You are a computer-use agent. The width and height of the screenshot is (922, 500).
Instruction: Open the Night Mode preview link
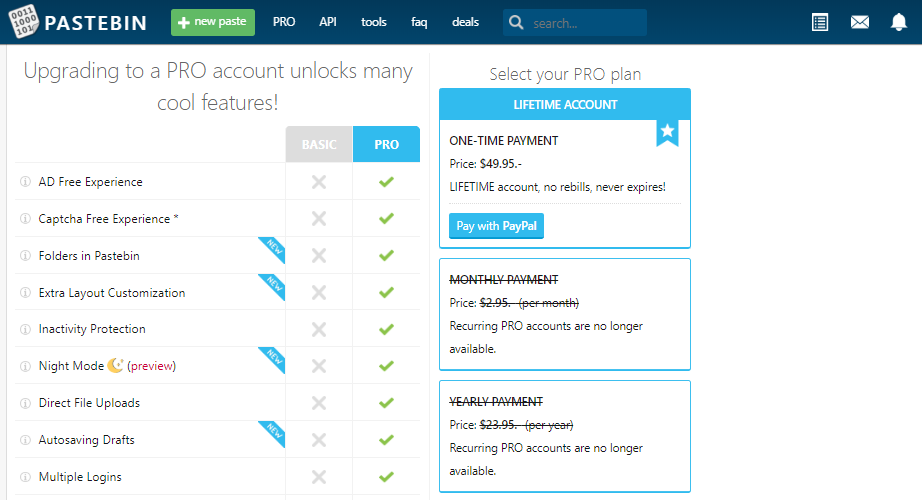pos(152,366)
